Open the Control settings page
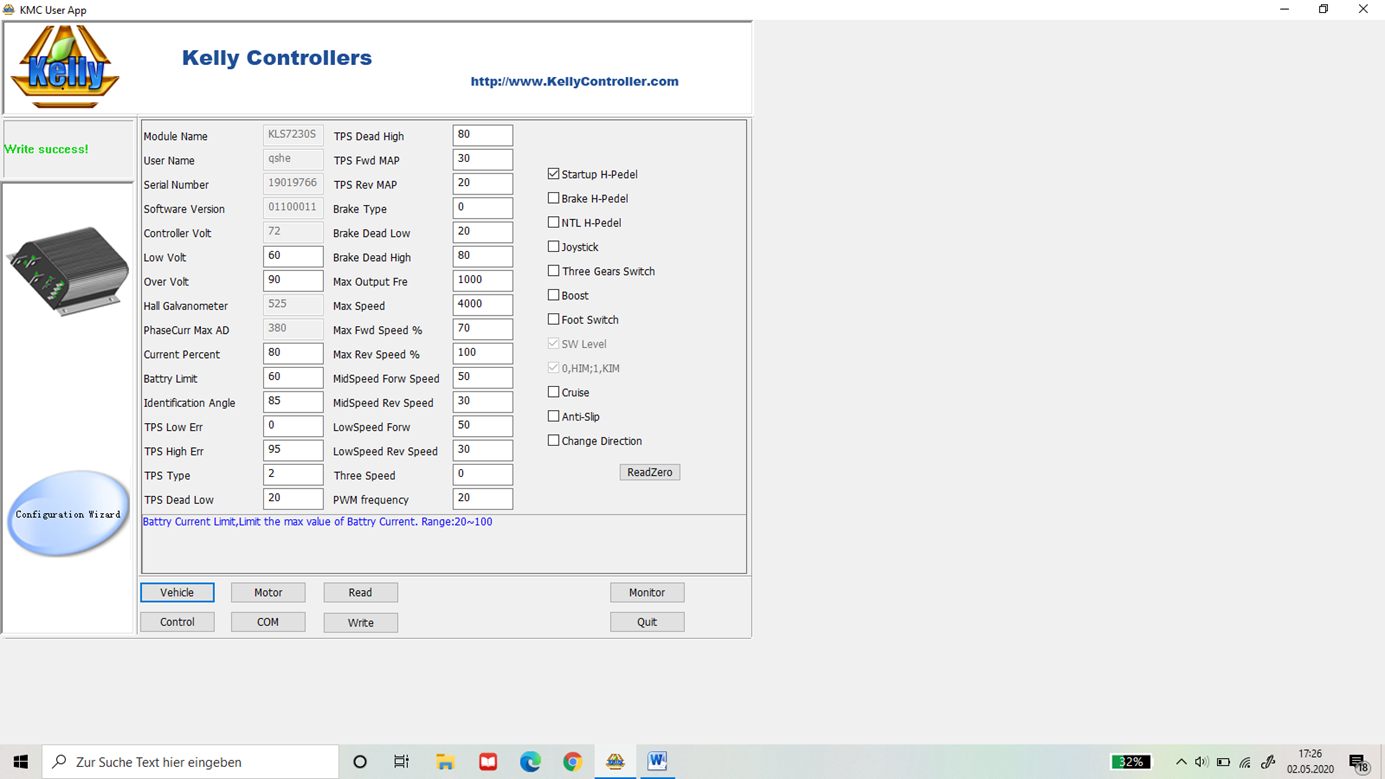 click(177, 622)
